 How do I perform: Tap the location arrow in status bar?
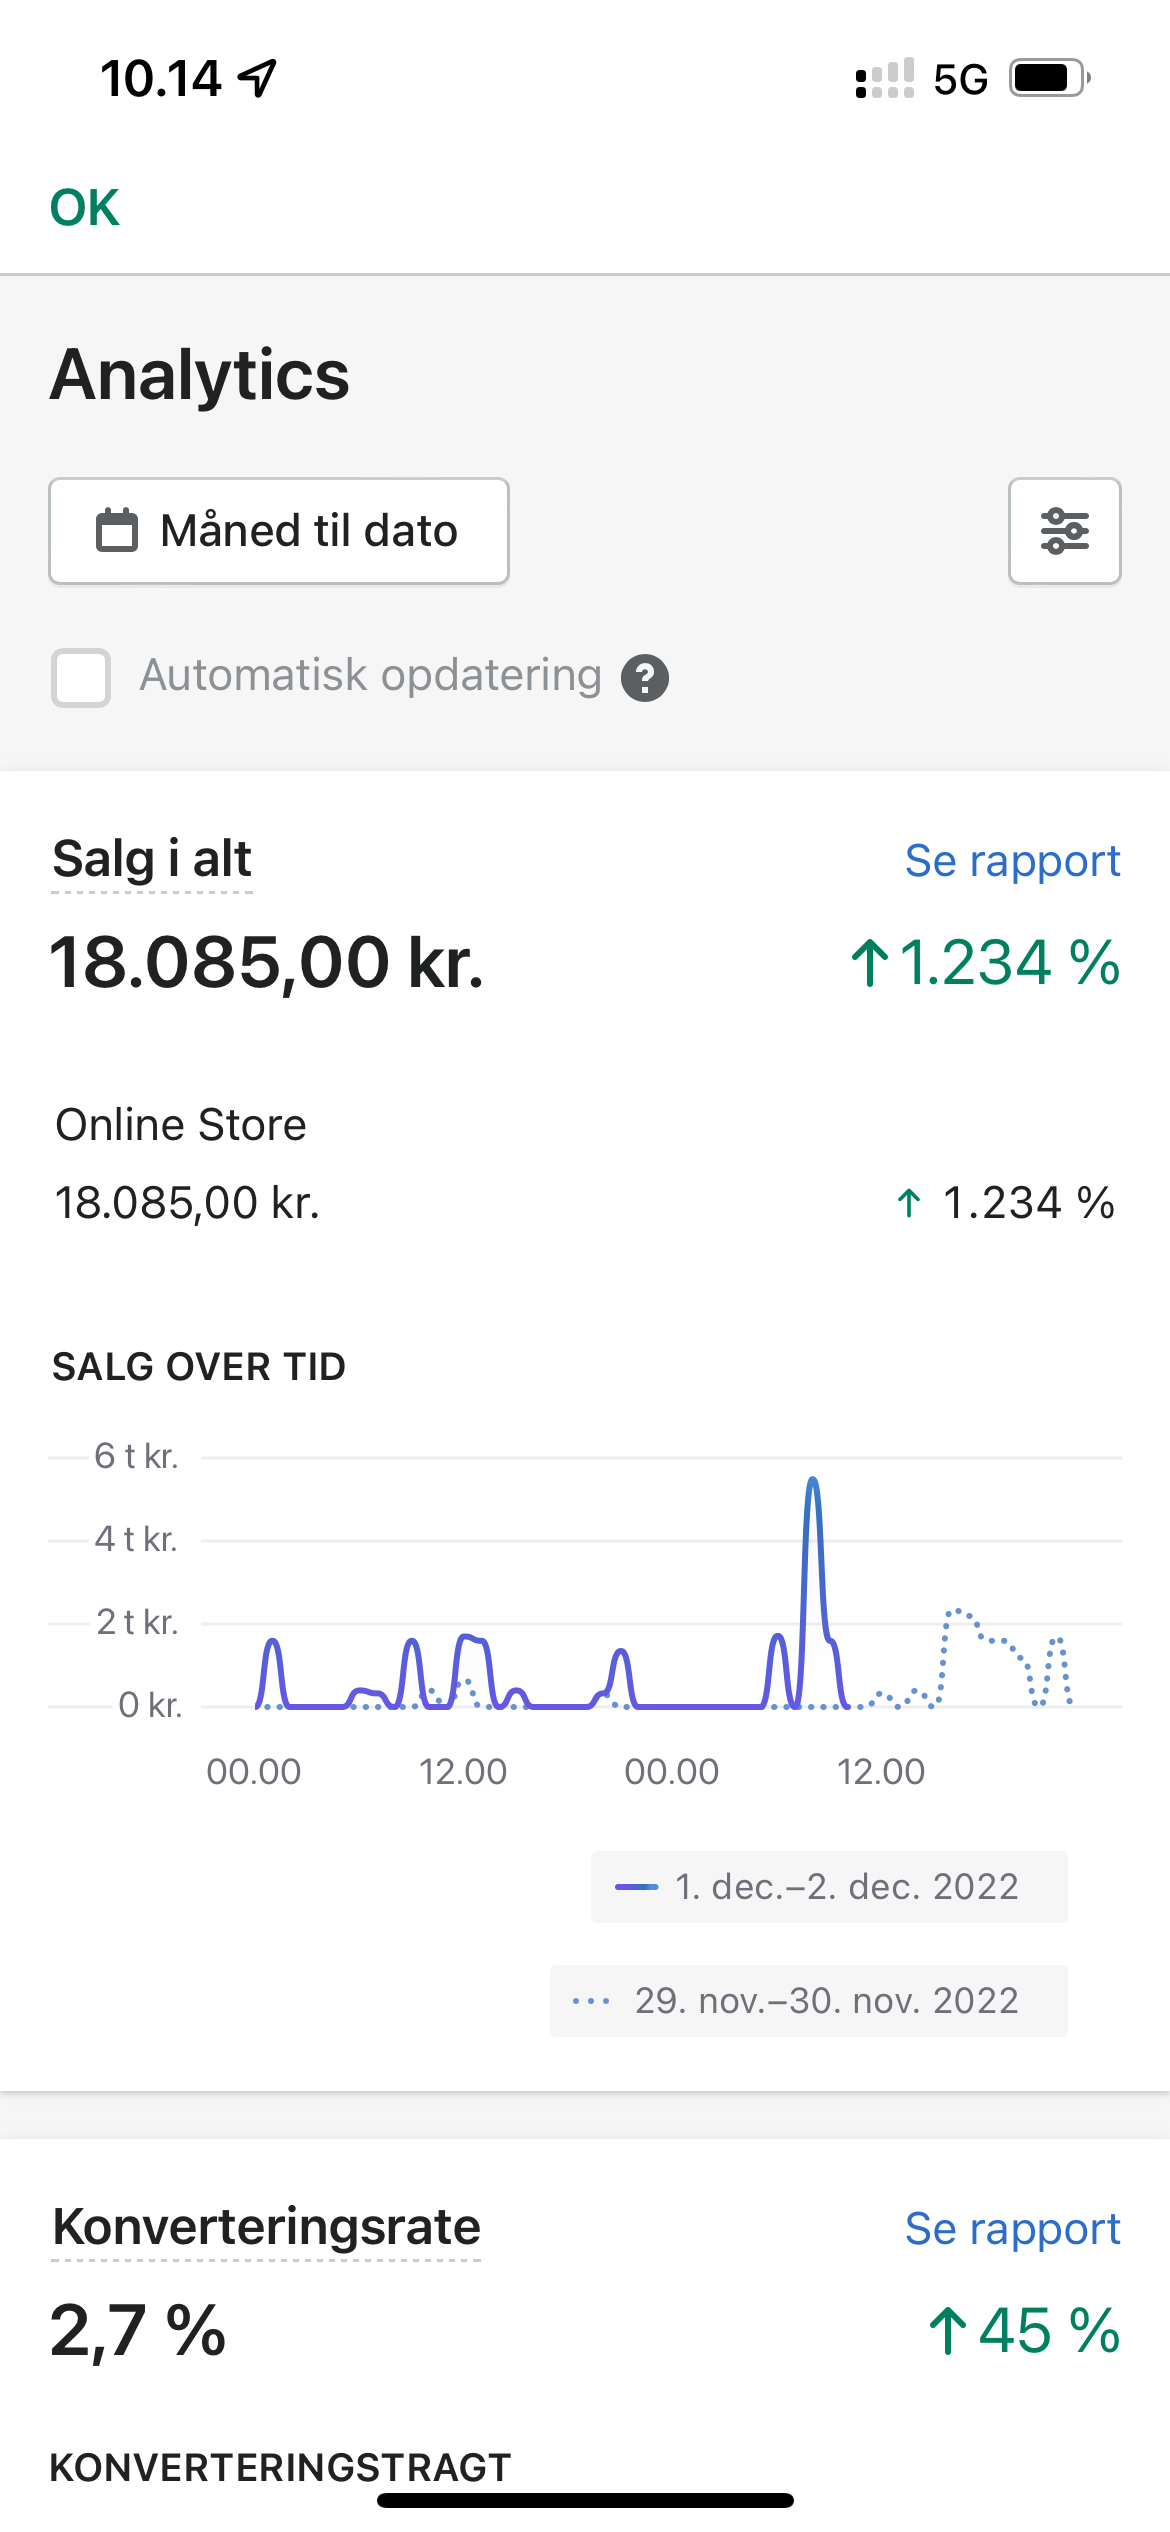258,78
